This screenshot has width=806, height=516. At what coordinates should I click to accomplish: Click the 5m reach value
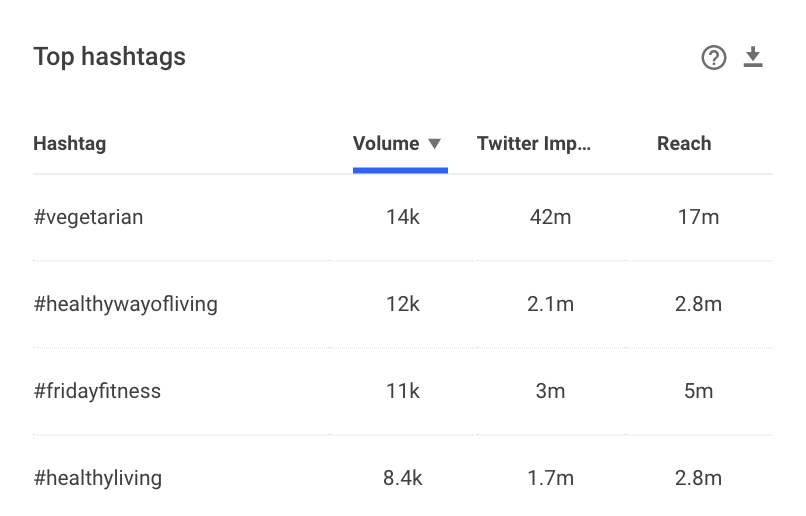click(698, 391)
